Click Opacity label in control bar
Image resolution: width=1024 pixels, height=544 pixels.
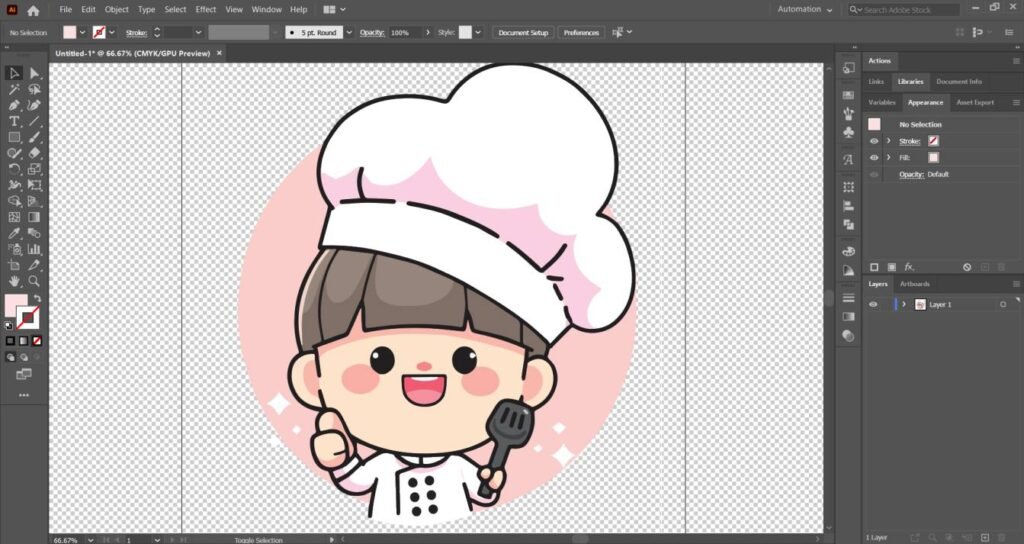(372, 33)
